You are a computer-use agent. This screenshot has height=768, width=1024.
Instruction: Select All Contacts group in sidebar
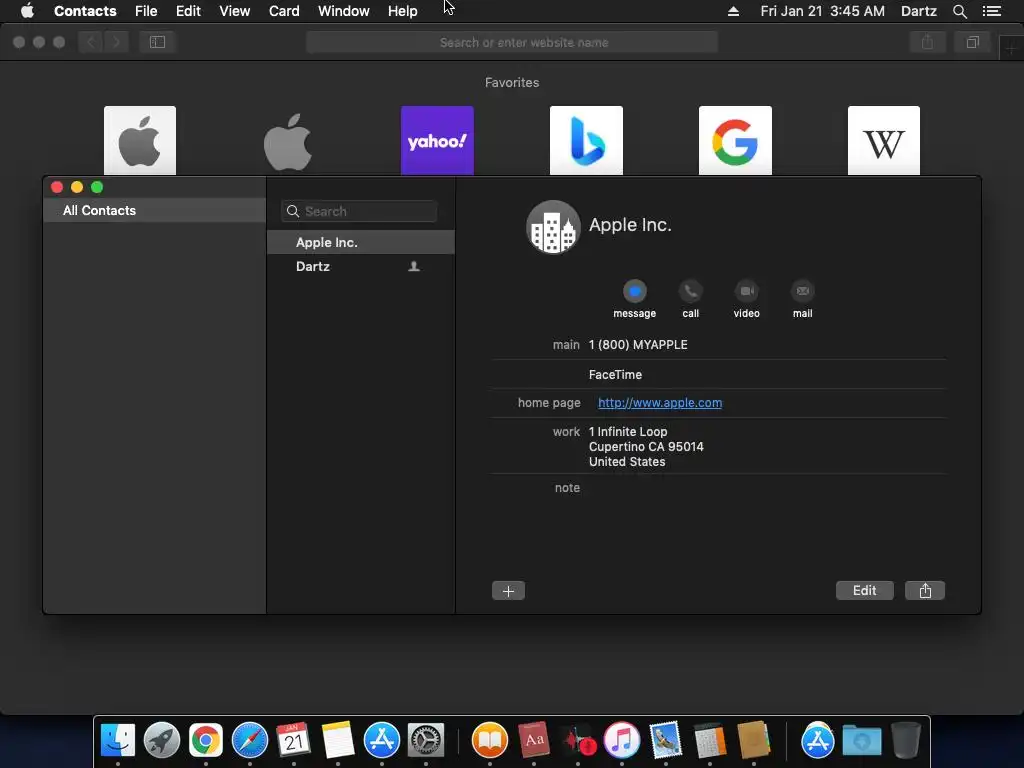point(155,210)
